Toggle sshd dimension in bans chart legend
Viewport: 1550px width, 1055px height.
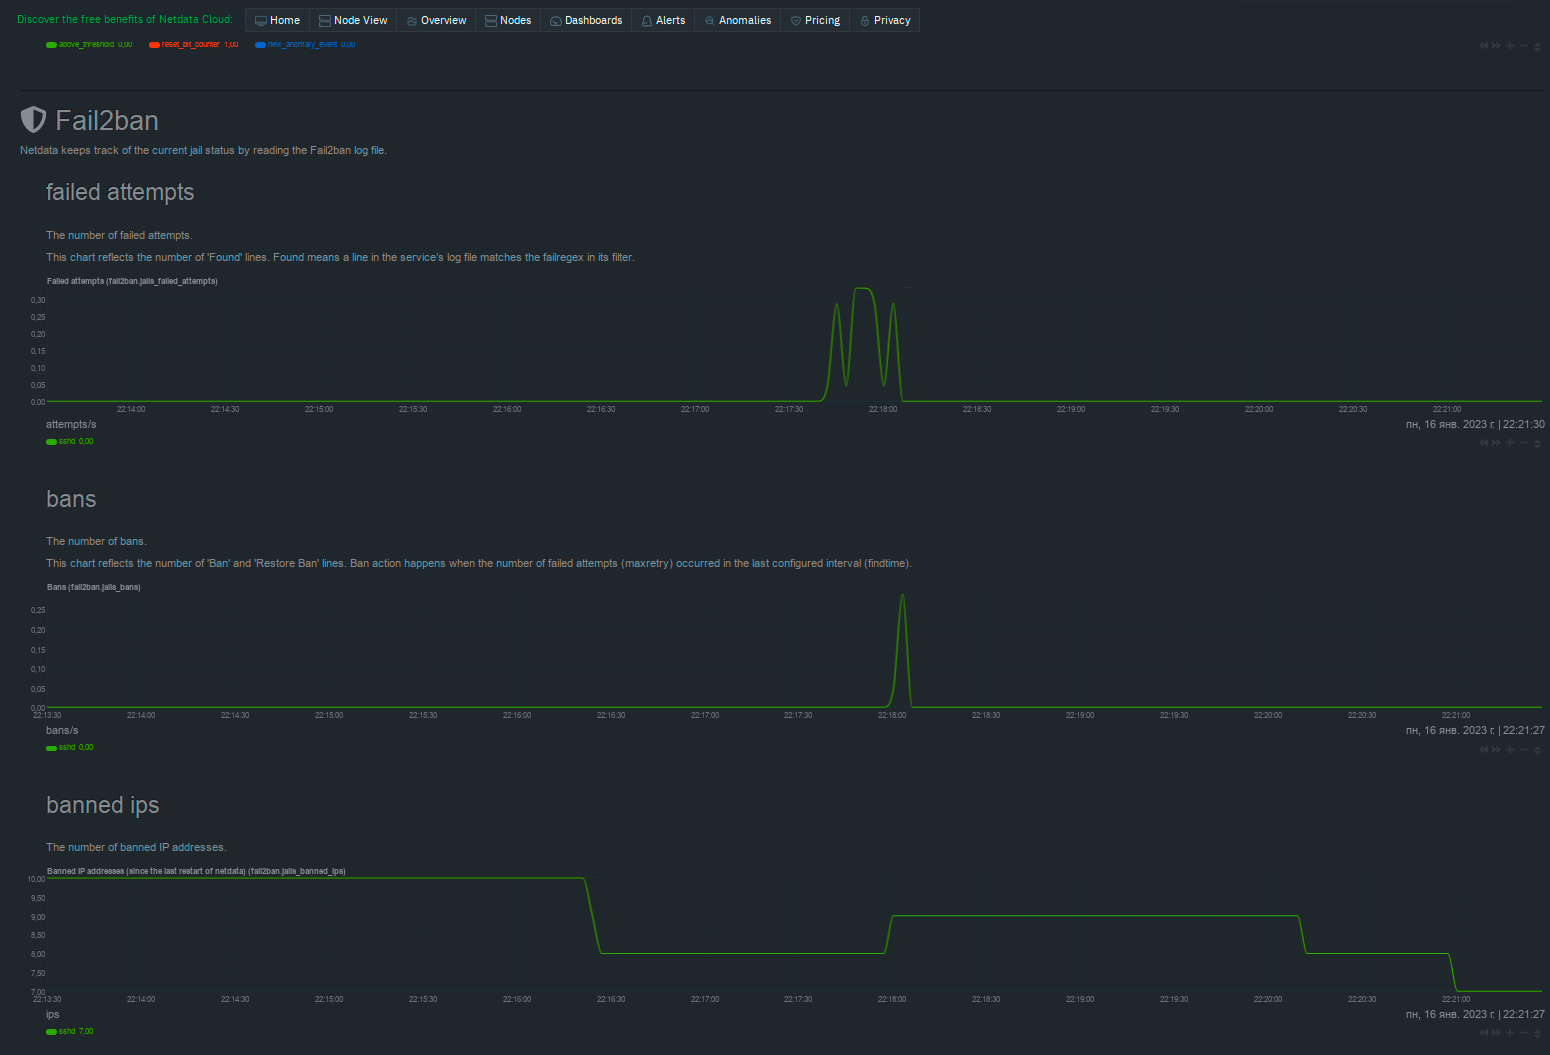point(66,747)
